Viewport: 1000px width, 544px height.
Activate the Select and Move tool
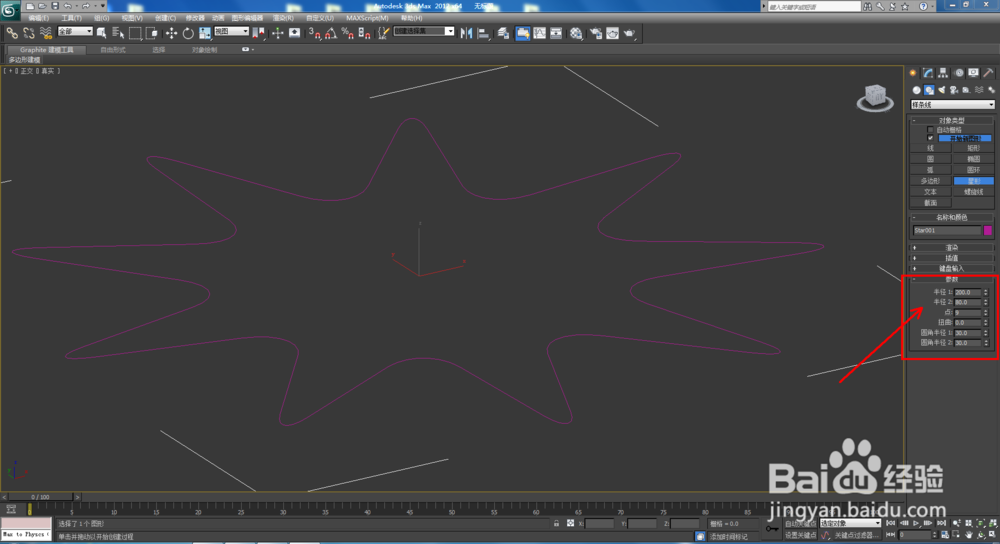tap(171, 33)
